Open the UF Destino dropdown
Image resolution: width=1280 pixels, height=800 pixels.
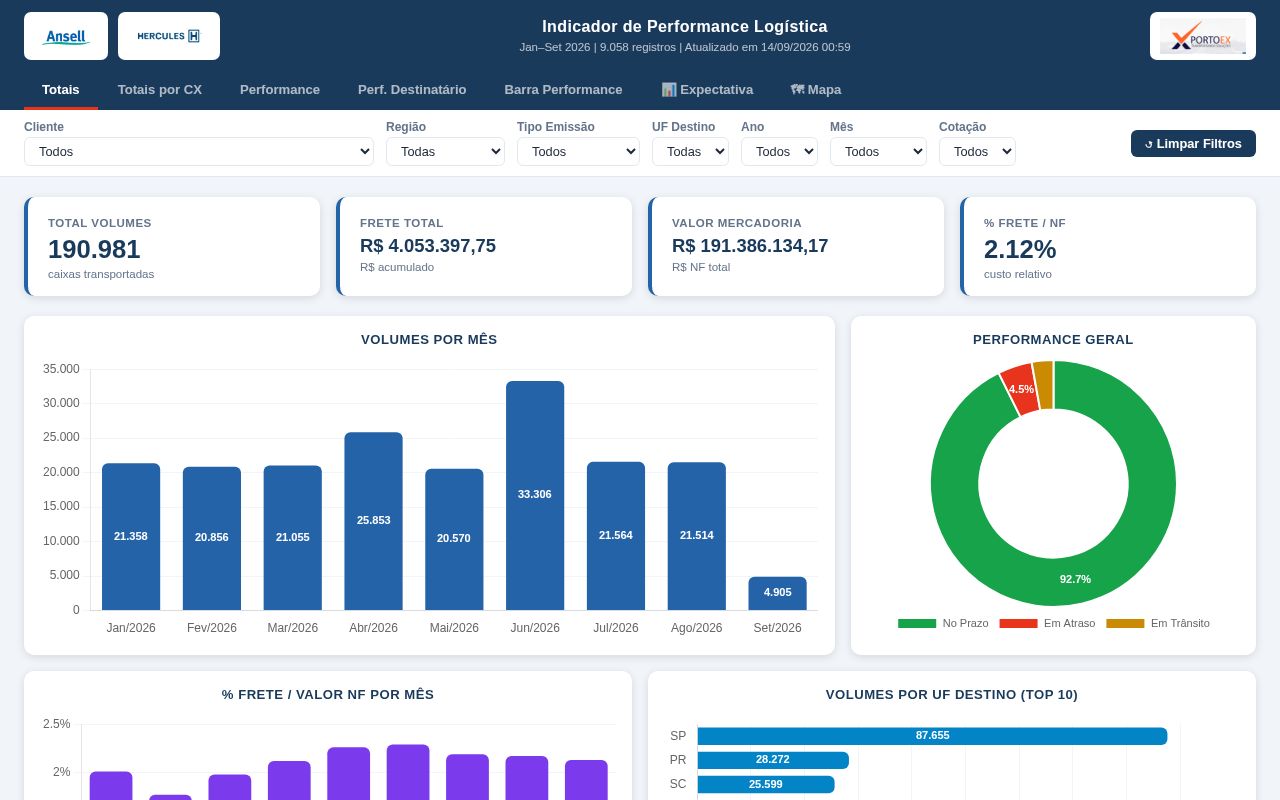coord(690,152)
